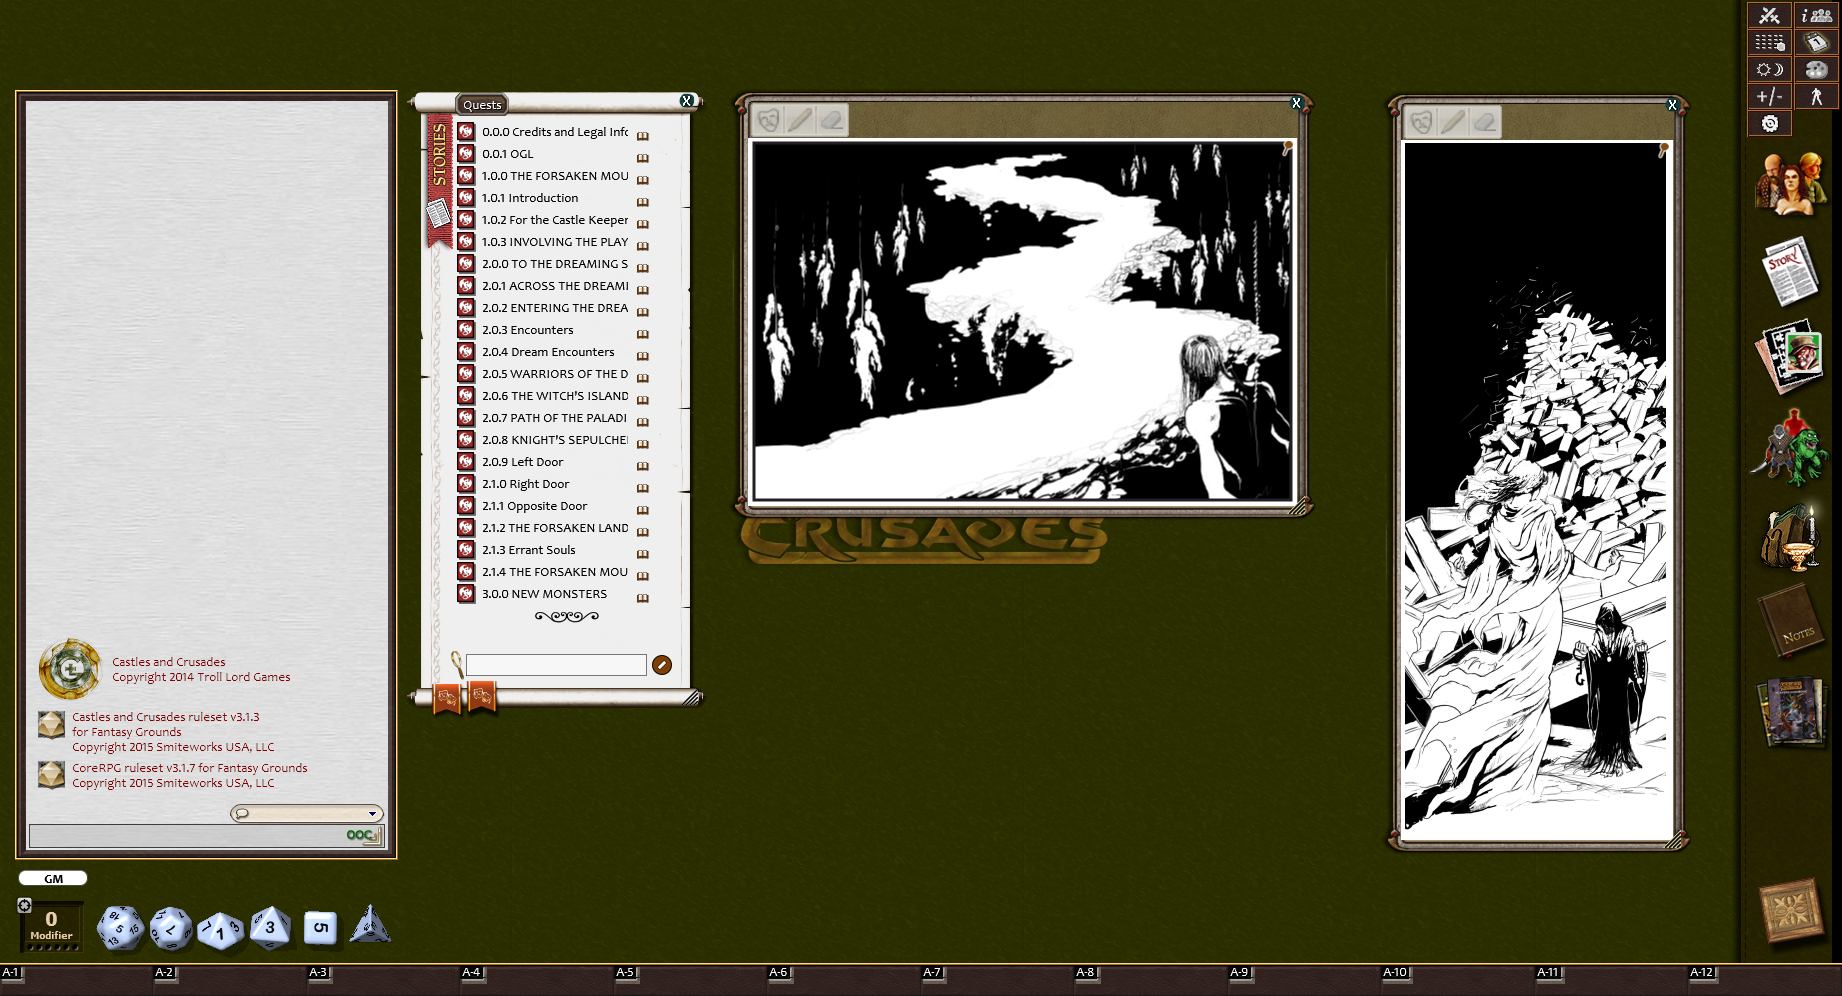
Task: Toggle the day/night Effects icon
Action: (x=1769, y=69)
